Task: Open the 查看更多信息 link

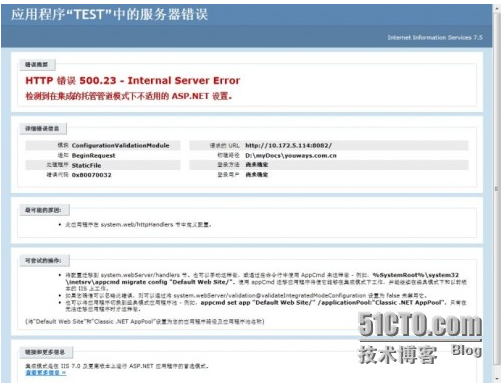Action: 46,373
